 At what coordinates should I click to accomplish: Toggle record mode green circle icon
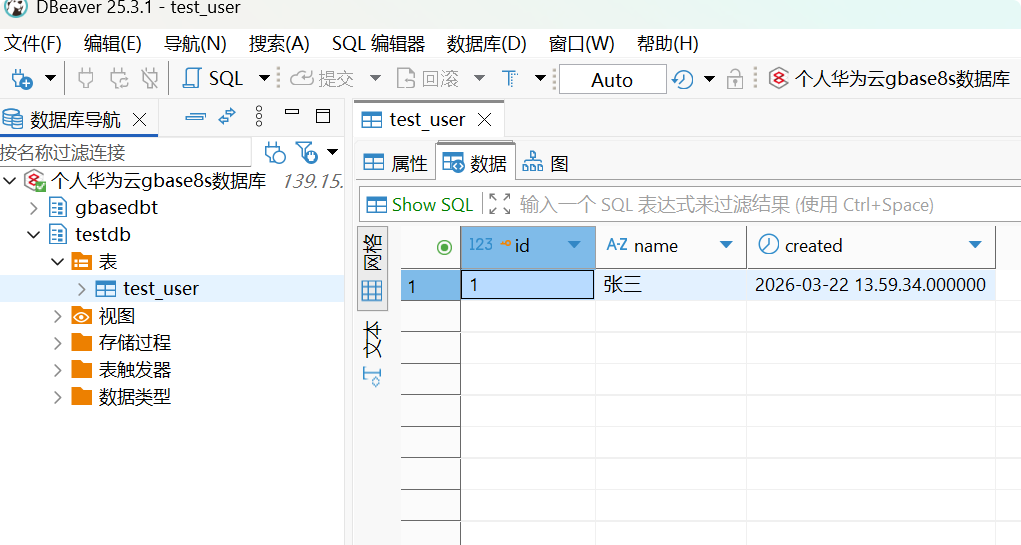tap(445, 247)
